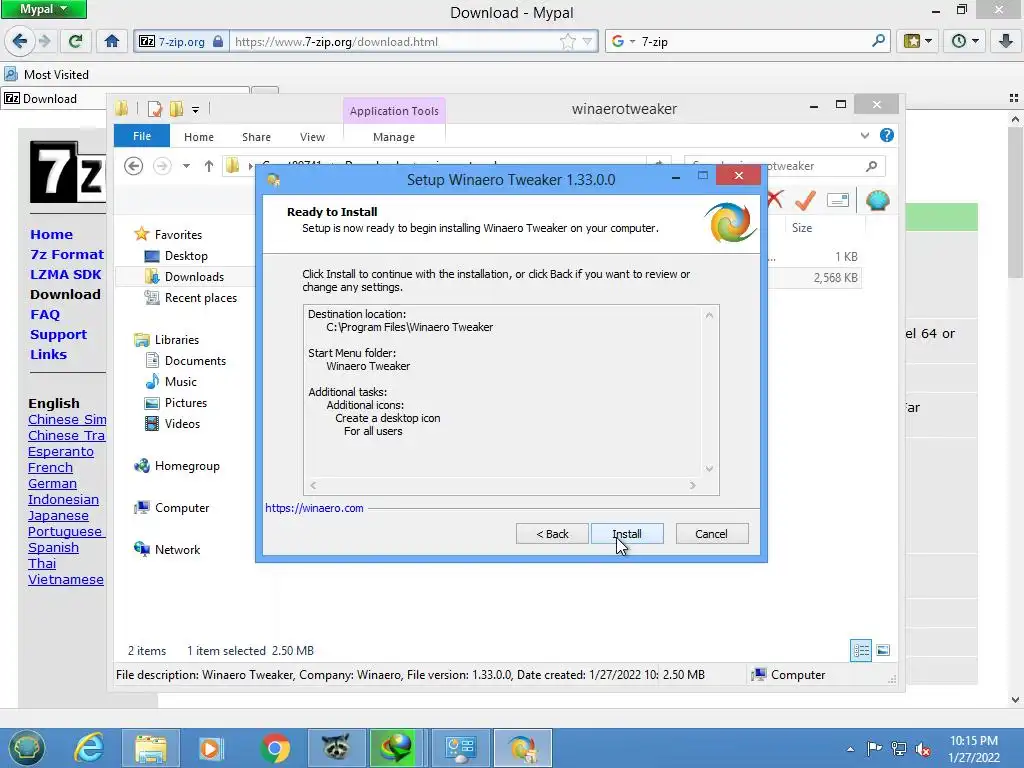Open the 7z Format link
This screenshot has width=1024, height=768.
pyautogui.click(x=67, y=255)
